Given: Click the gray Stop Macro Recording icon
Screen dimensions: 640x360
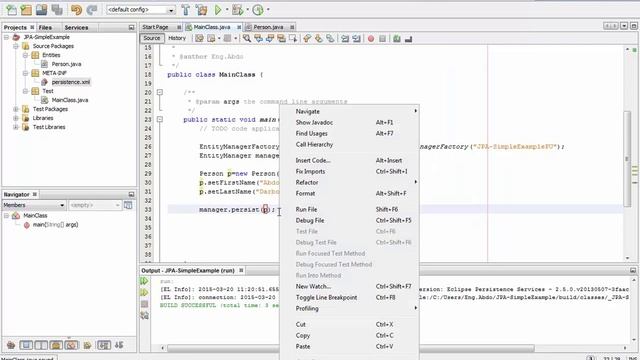Looking at the screenshot, I should coord(382,39).
